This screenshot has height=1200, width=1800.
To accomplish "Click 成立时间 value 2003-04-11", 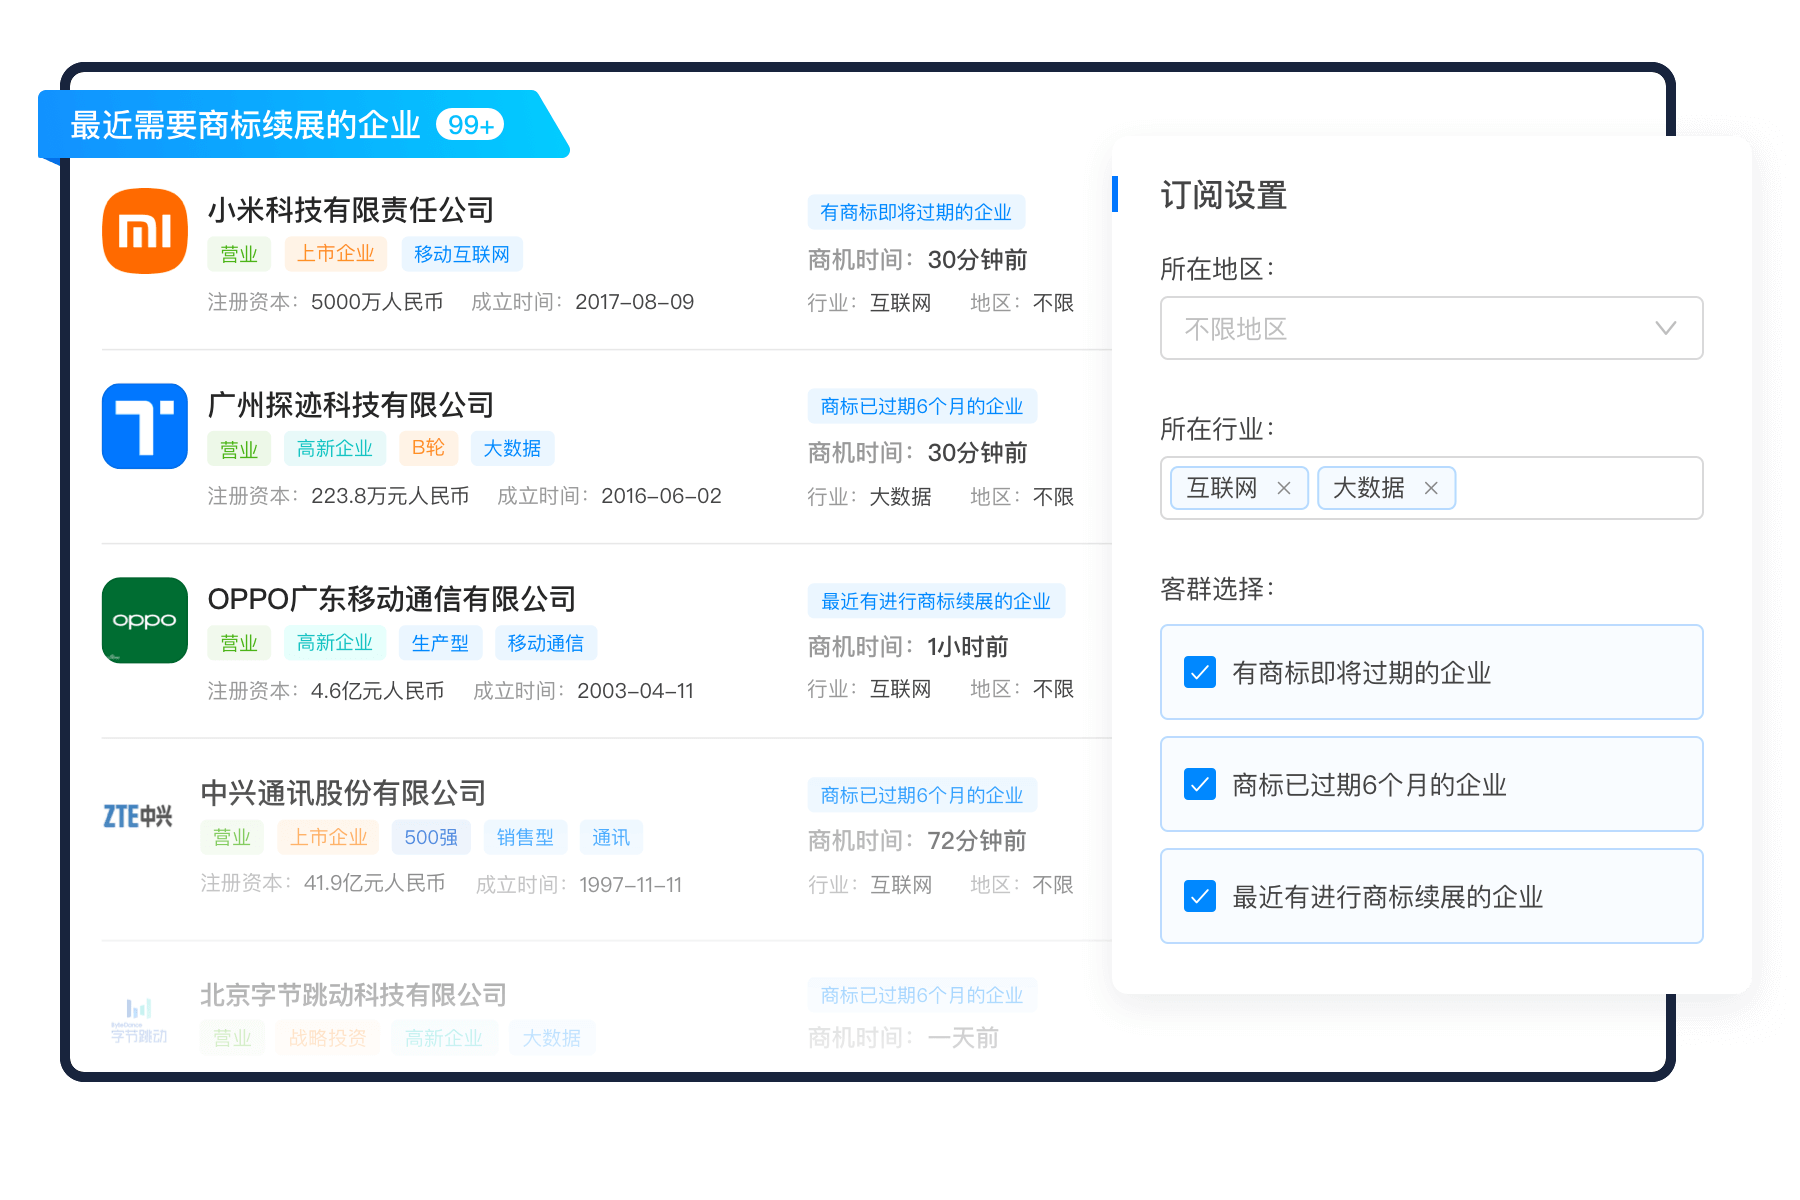I will pyautogui.click(x=635, y=691).
